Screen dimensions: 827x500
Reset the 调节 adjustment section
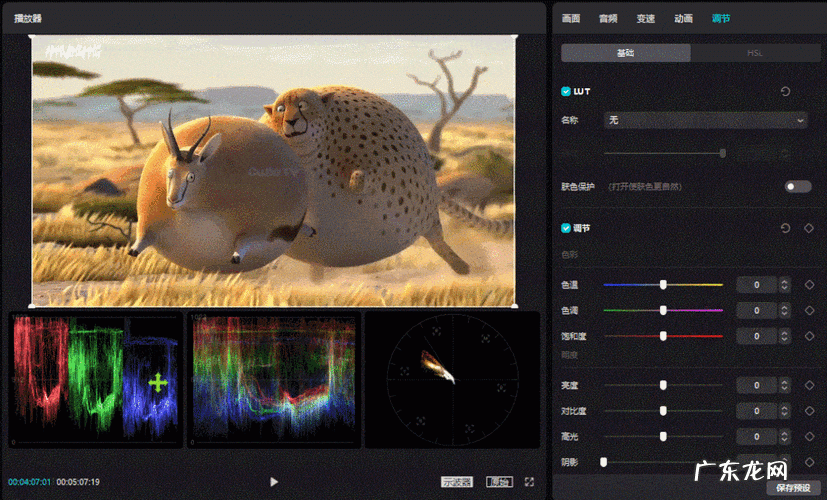(x=785, y=228)
